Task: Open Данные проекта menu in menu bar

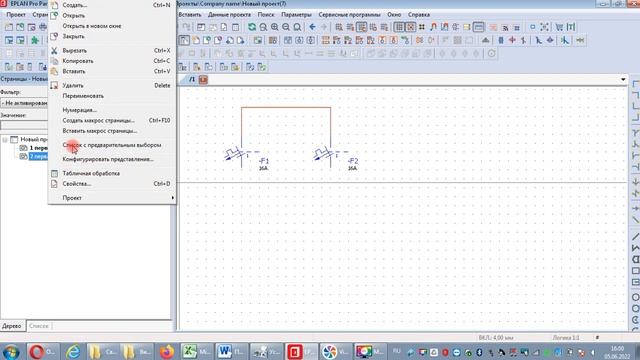Action: (x=229, y=15)
